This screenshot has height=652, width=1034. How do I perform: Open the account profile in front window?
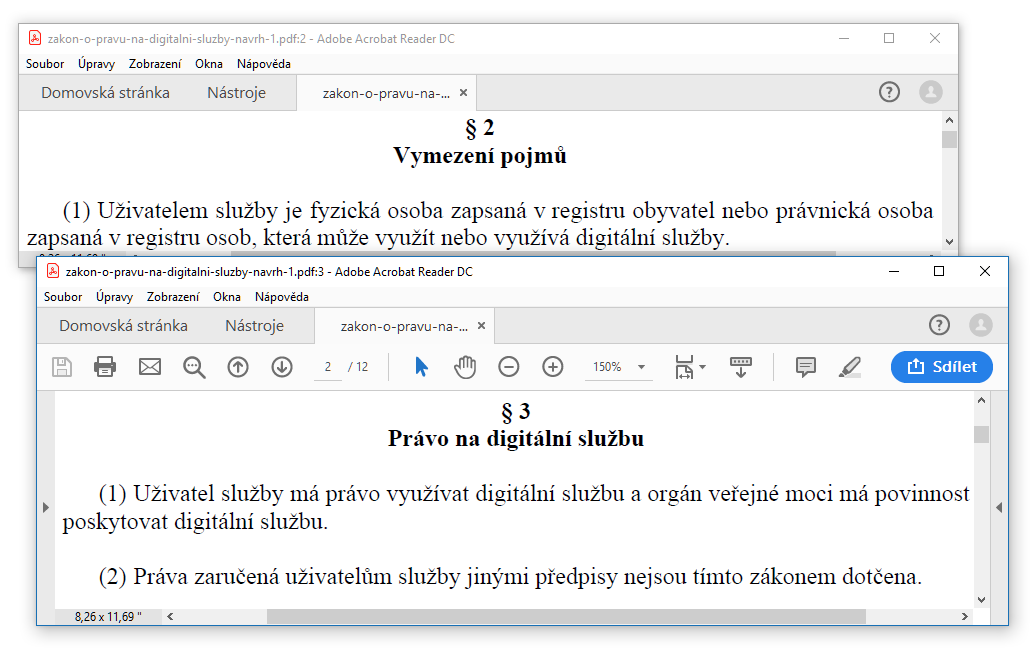[x=981, y=325]
